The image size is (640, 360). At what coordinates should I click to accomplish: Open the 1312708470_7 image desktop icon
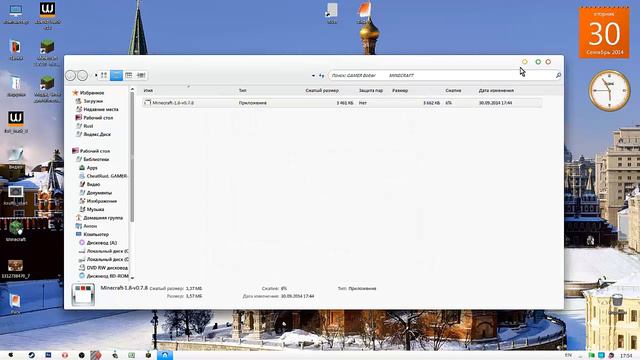(x=16, y=269)
